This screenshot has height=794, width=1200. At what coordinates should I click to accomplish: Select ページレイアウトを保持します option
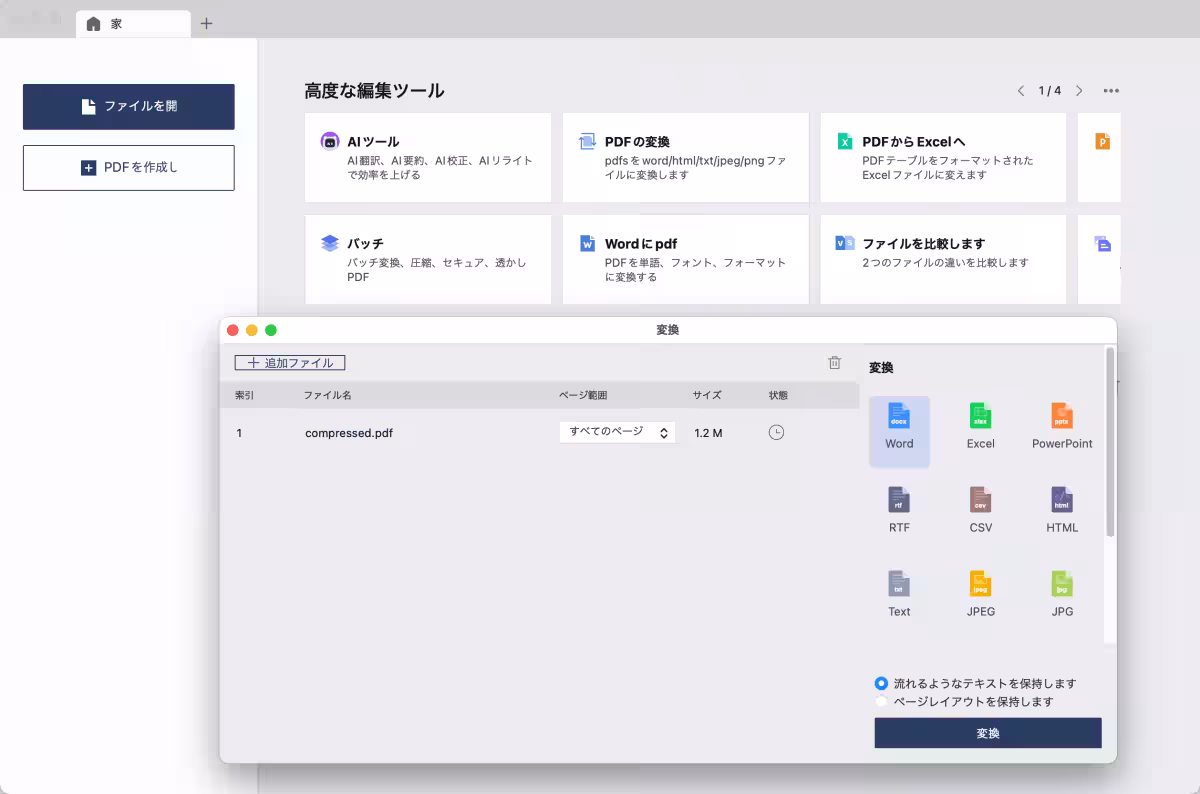tap(881, 701)
